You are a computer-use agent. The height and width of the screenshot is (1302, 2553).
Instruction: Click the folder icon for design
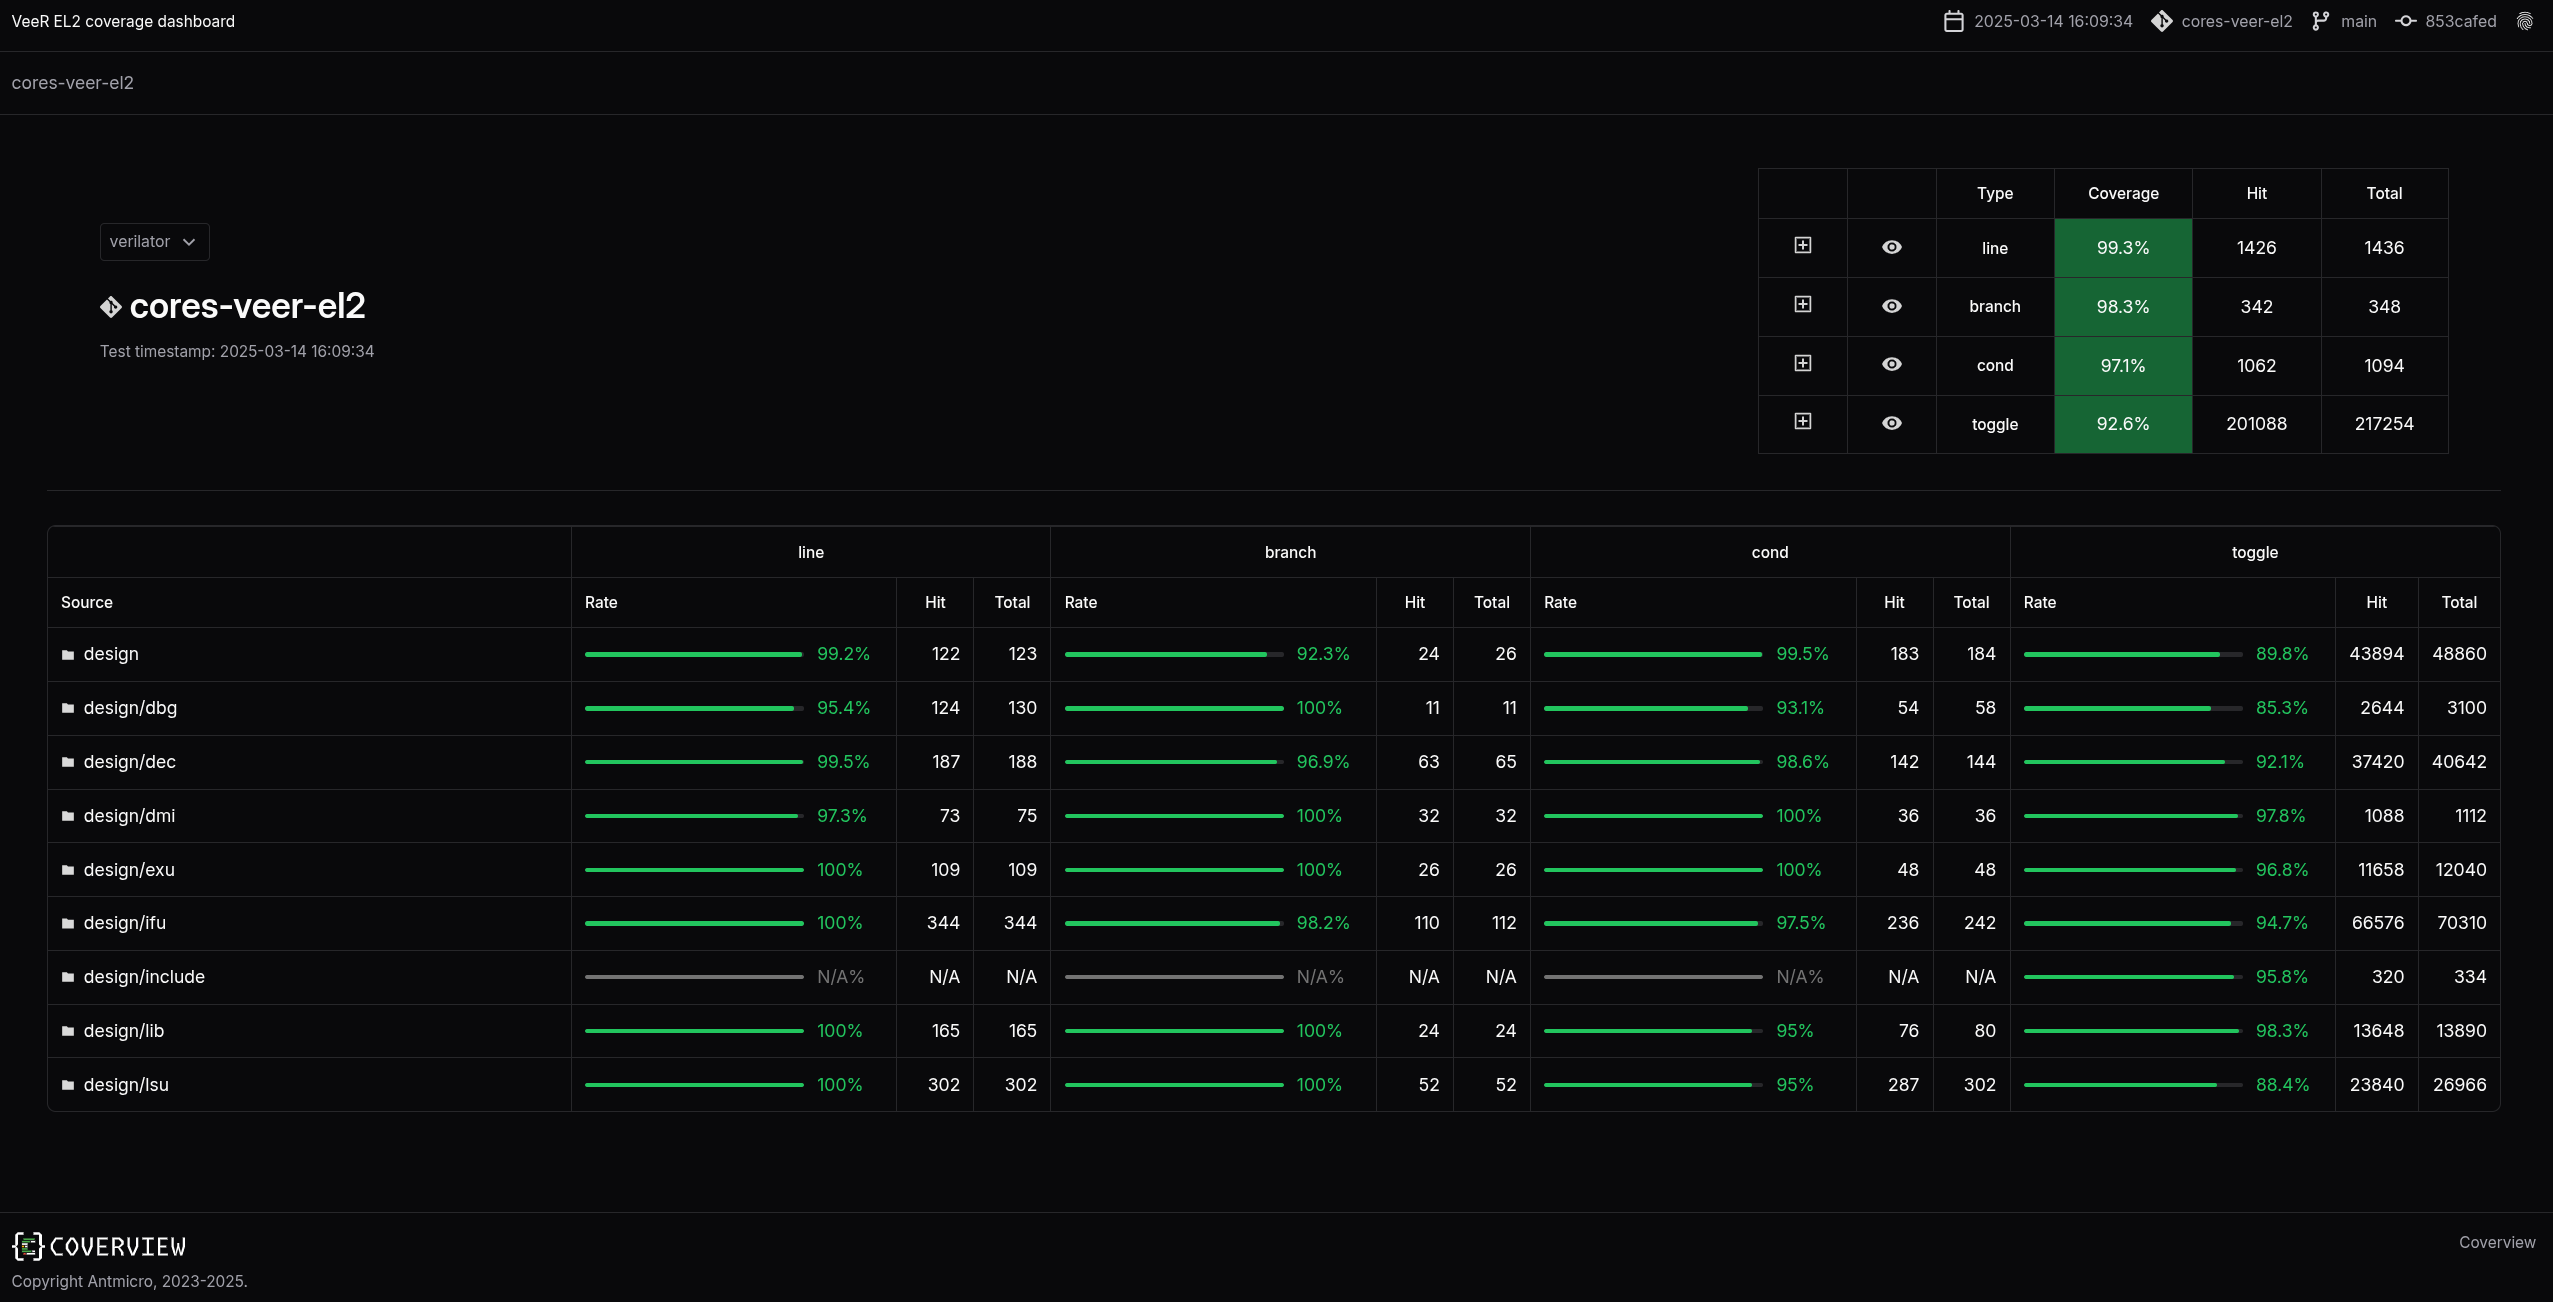[x=68, y=655]
